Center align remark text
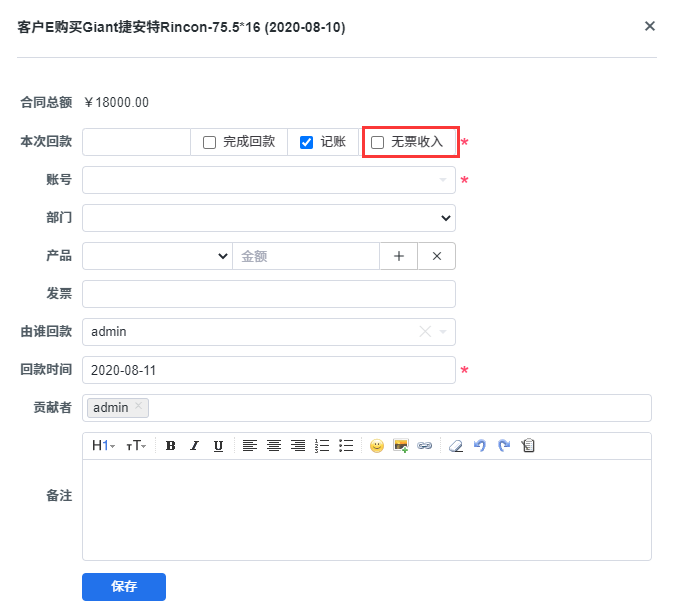This screenshot has height=612, width=675. tap(274, 445)
